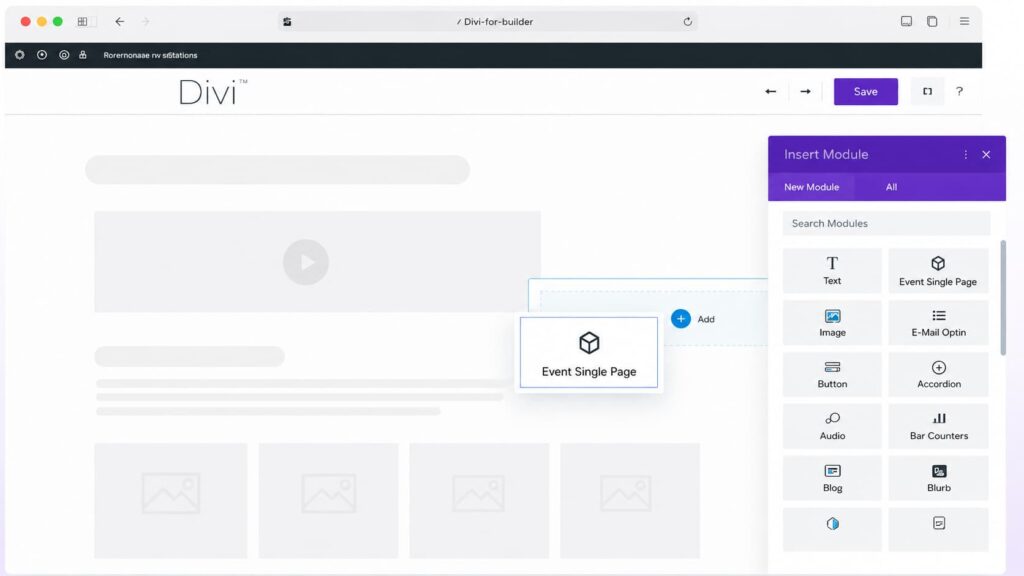This screenshot has height=576, width=1024.
Task: Redo with the right arrow in Divi header
Action: [x=805, y=91]
